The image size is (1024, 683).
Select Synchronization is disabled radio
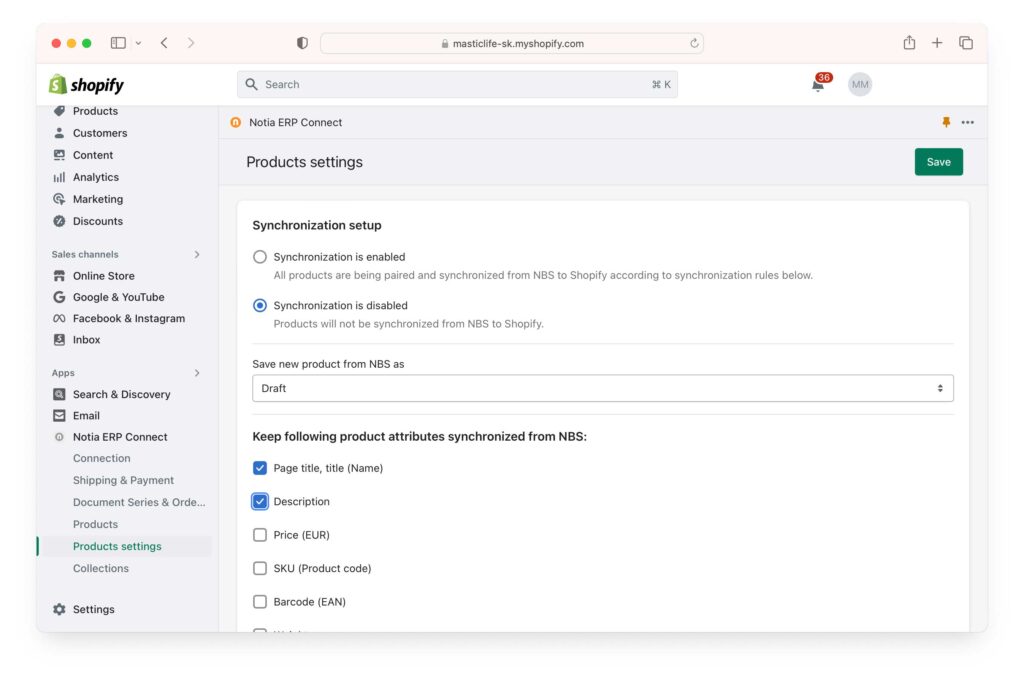(260, 305)
